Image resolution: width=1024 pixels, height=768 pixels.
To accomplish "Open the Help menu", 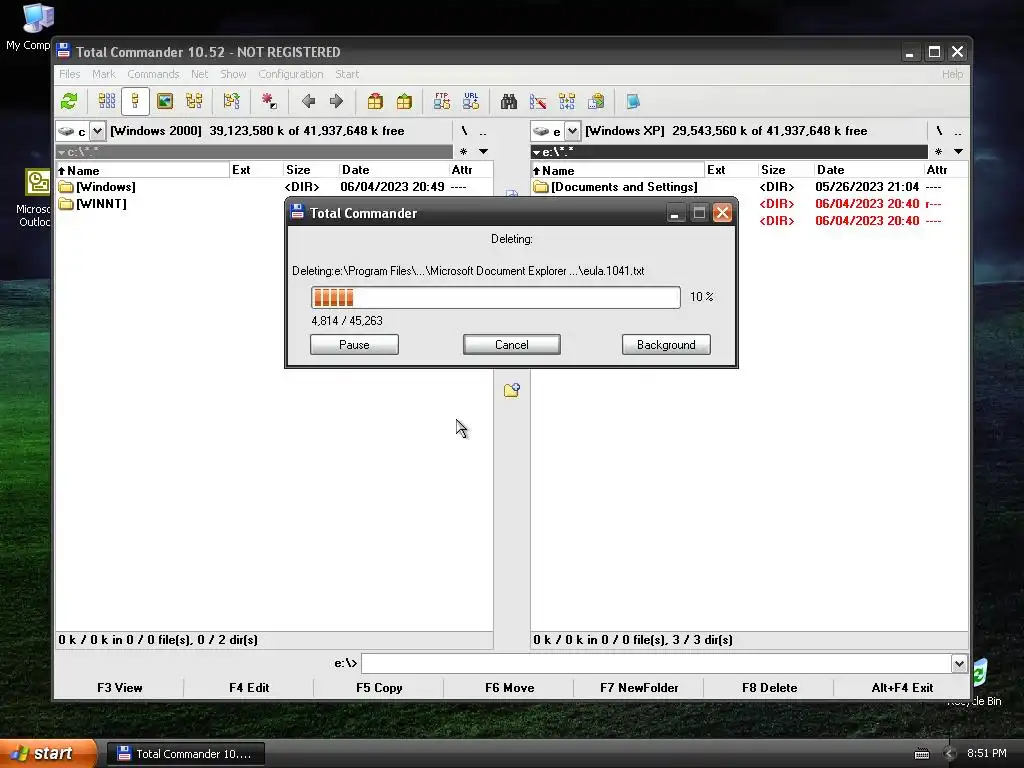I will pyautogui.click(x=952, y=74).
